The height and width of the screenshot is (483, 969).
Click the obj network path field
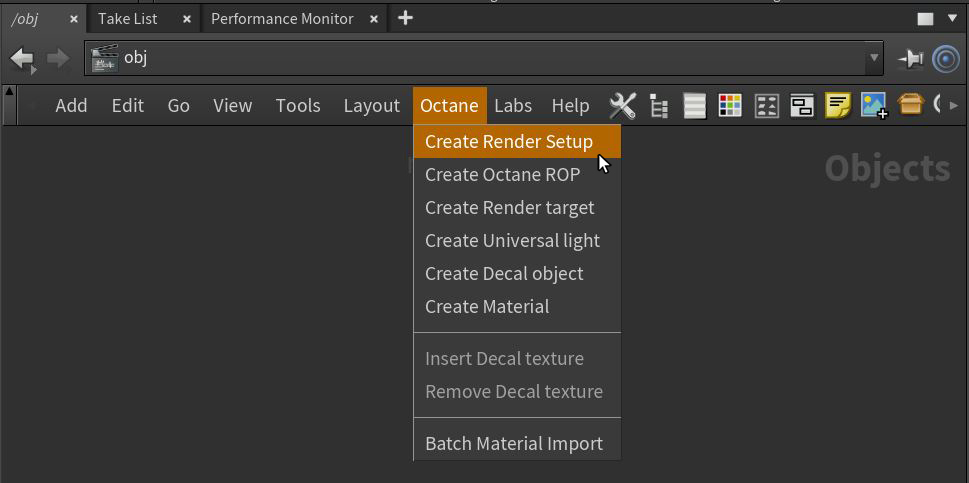click(x=480, y=59)
